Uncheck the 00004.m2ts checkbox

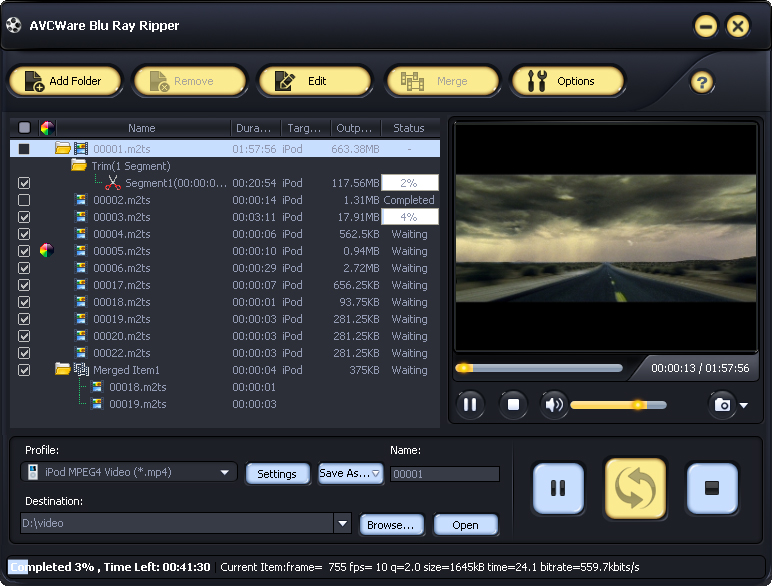click(24, 234)
